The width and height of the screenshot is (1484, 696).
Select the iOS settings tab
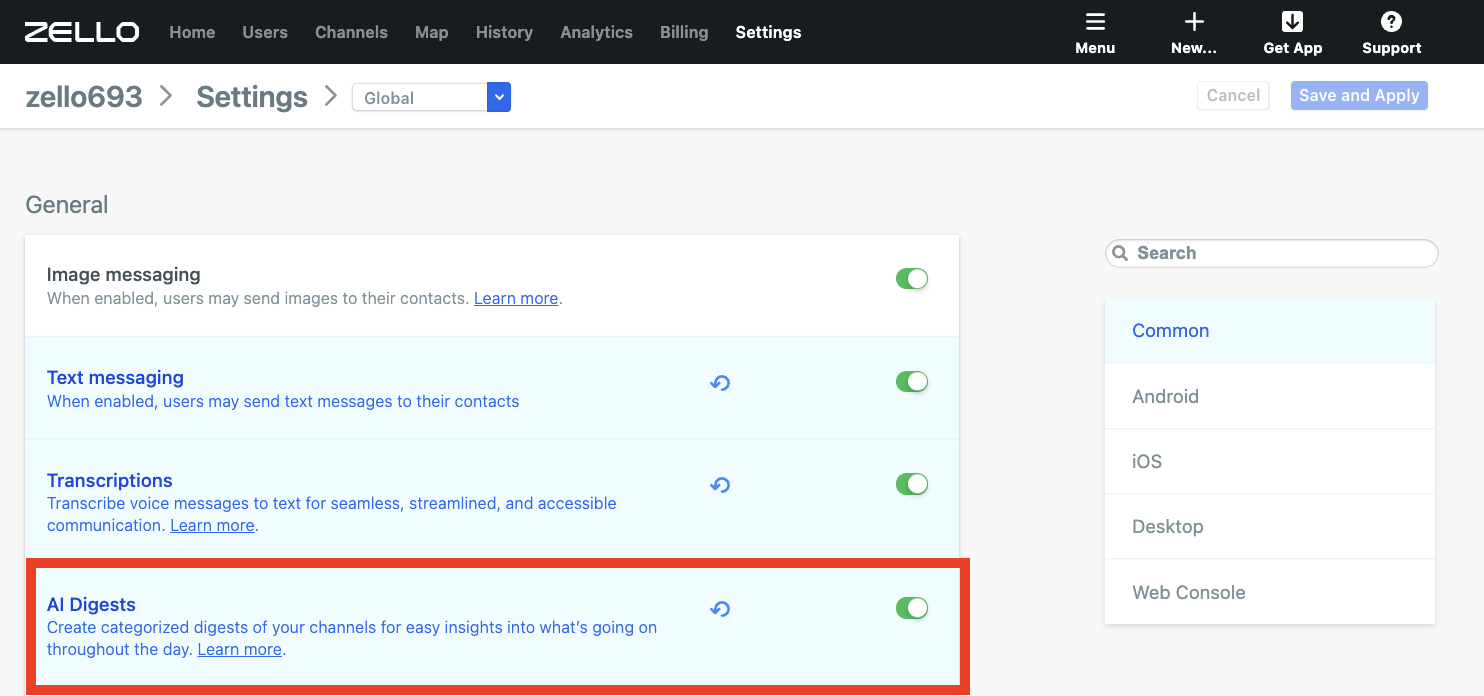click(1270, 461)
